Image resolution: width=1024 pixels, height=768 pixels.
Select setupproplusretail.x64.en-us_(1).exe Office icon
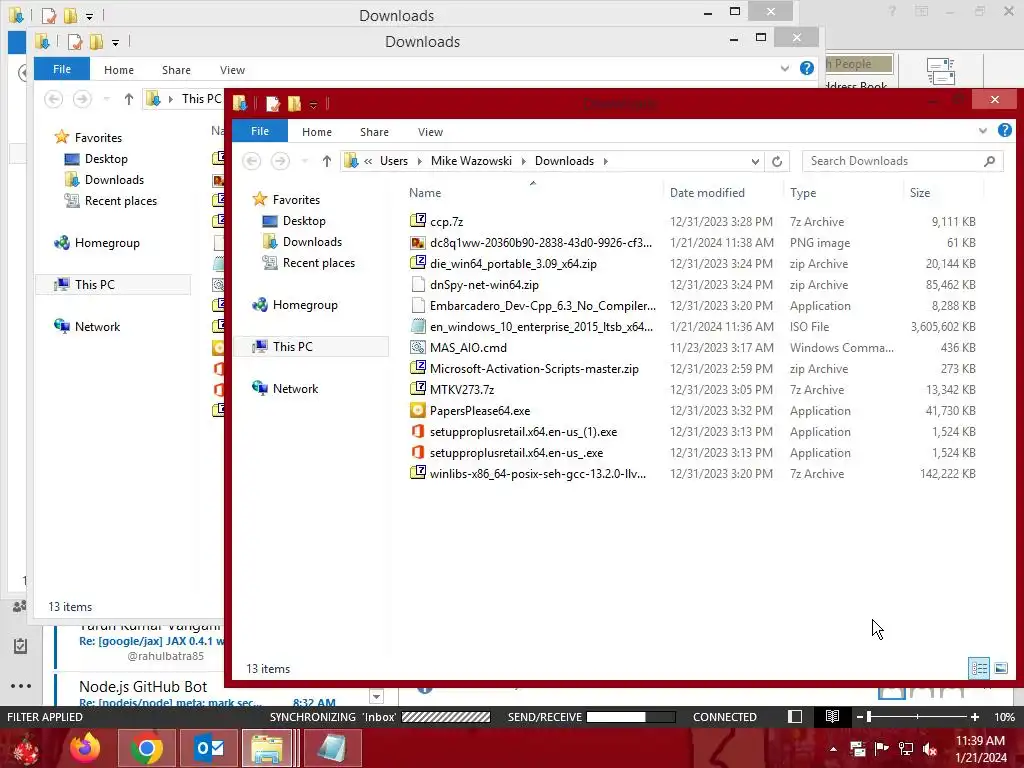[x=417, y=432]
